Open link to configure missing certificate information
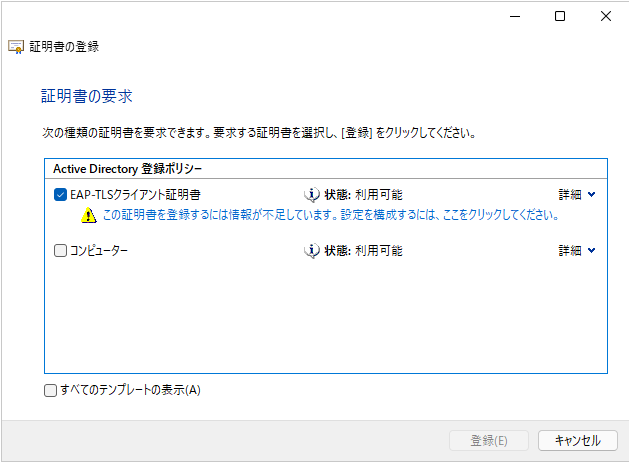 pyautogui.click(x=331, y=215)
